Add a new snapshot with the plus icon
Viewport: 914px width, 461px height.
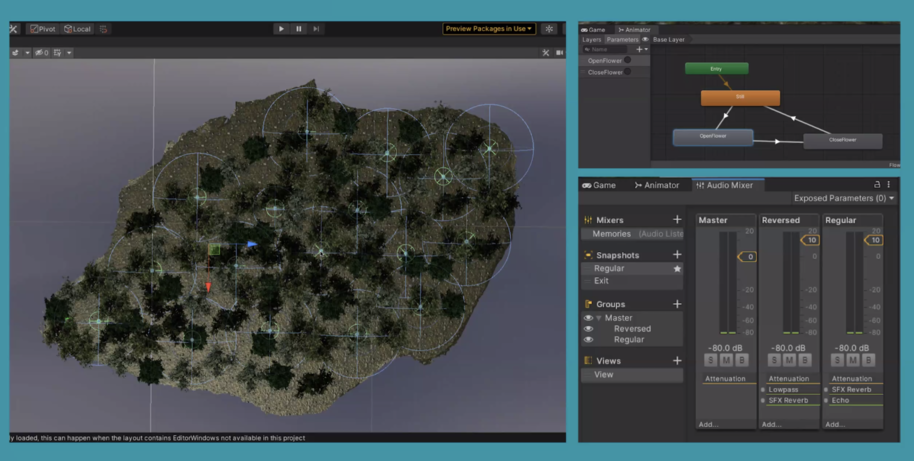coord(677,255)
